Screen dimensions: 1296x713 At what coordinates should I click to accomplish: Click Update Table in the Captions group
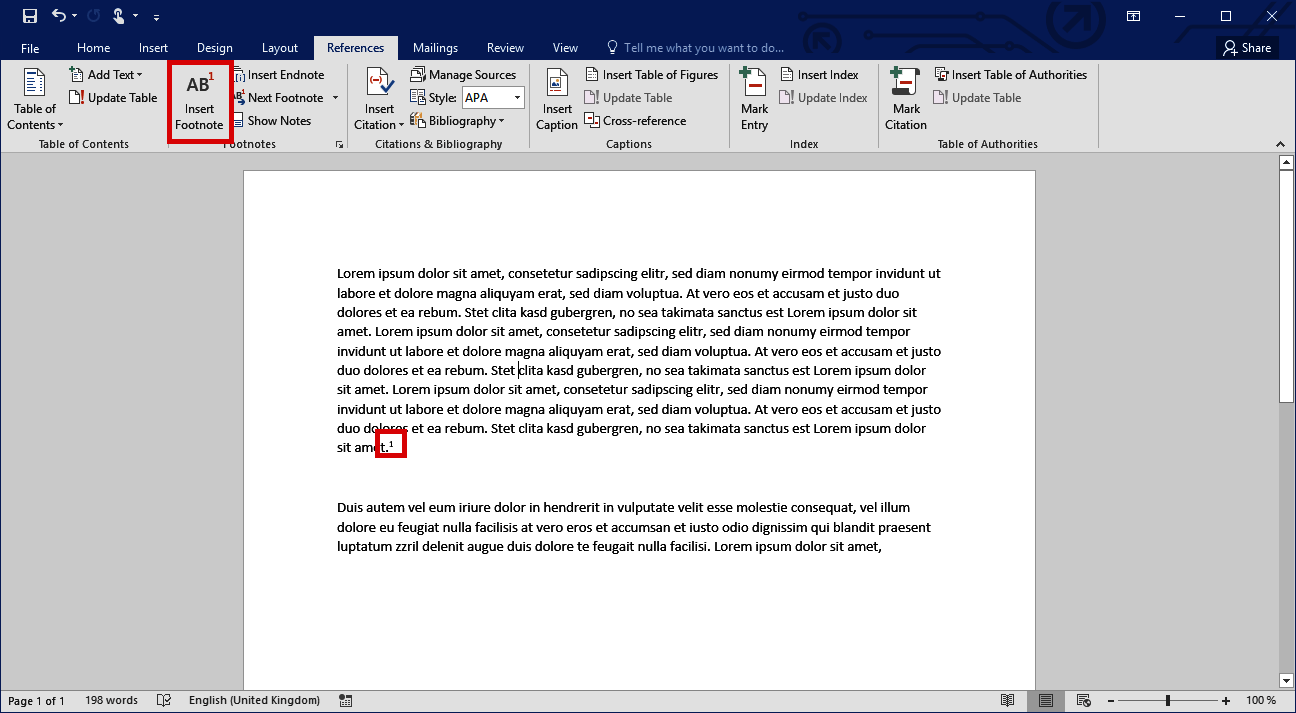(x=628, y=97)
